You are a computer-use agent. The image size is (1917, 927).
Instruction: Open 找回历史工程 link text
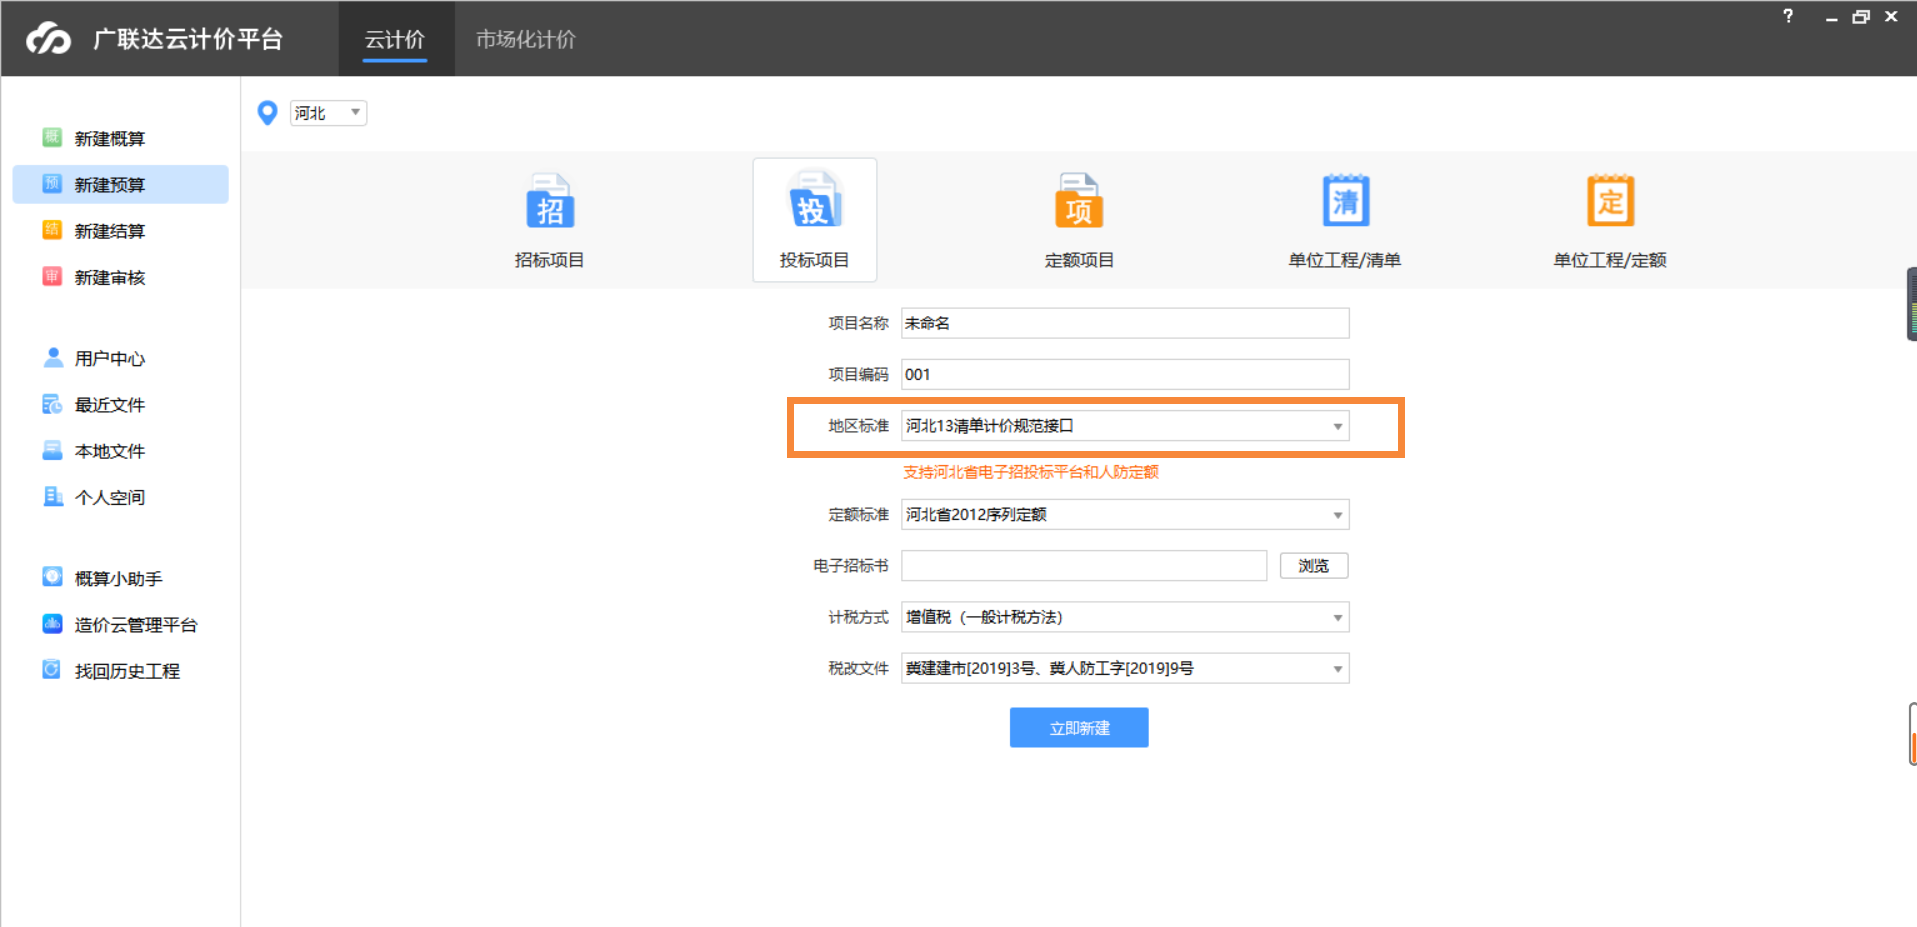click(x=127, y=671)
